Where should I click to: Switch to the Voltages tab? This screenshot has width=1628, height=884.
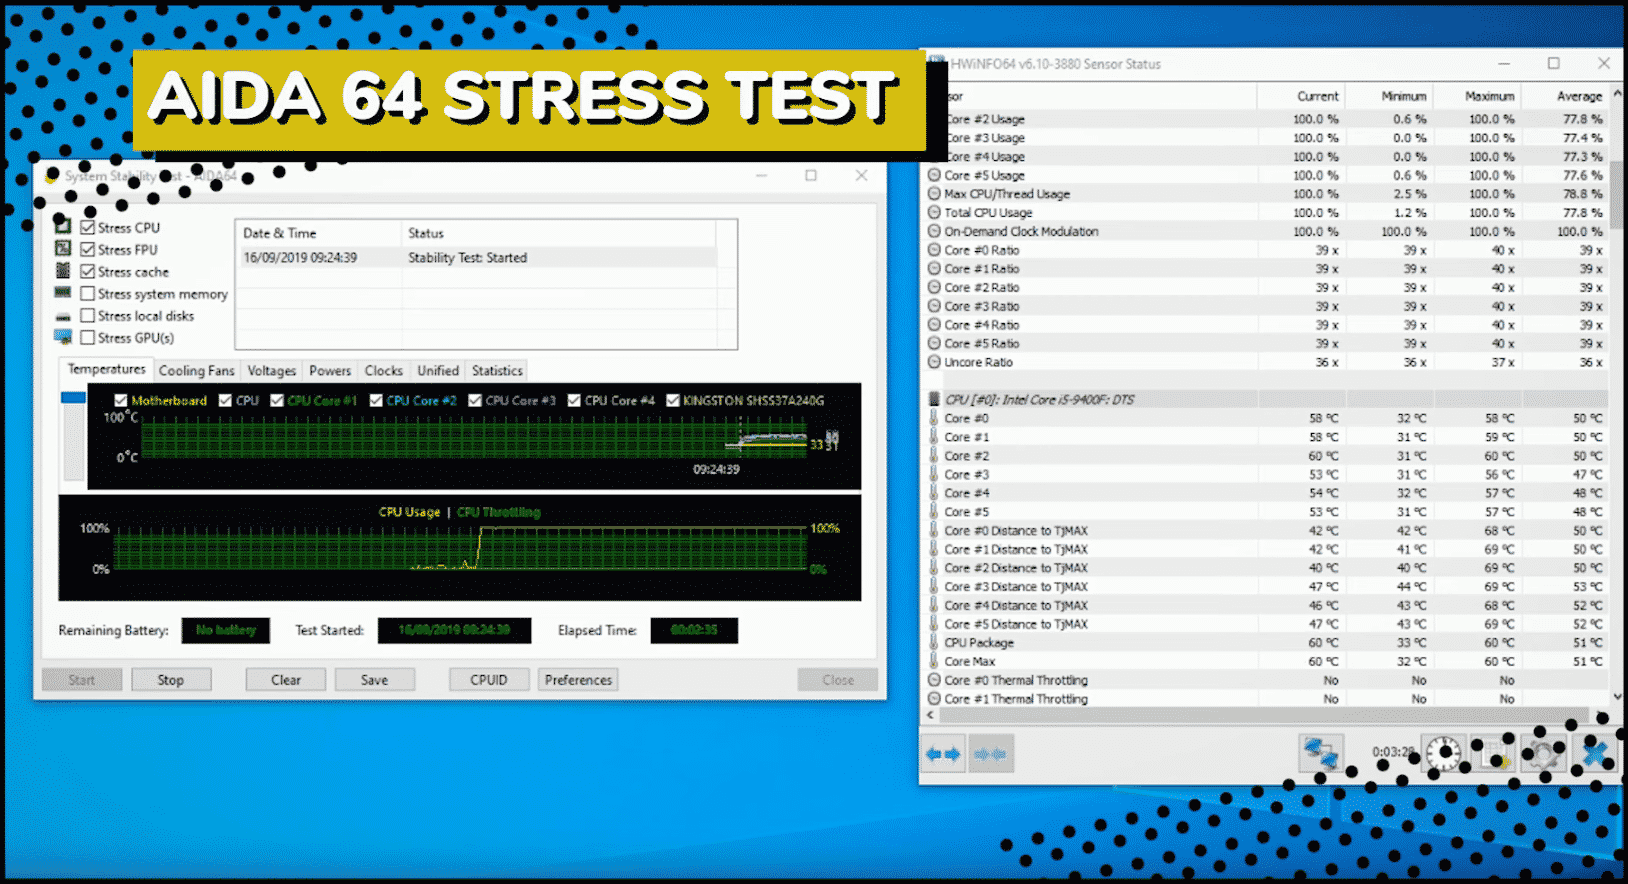click(272, 370)
